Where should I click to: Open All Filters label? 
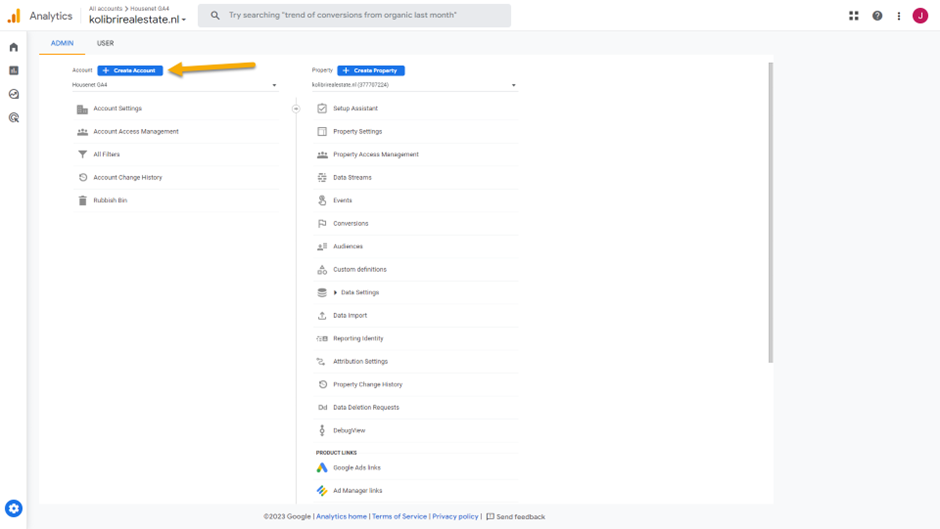(x=107, y=155)
